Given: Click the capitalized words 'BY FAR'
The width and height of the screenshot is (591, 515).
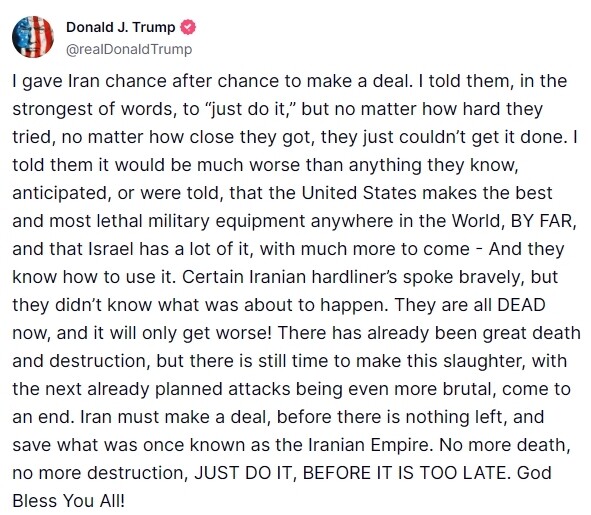Looking at the screenshot, I should pos(541,221).
